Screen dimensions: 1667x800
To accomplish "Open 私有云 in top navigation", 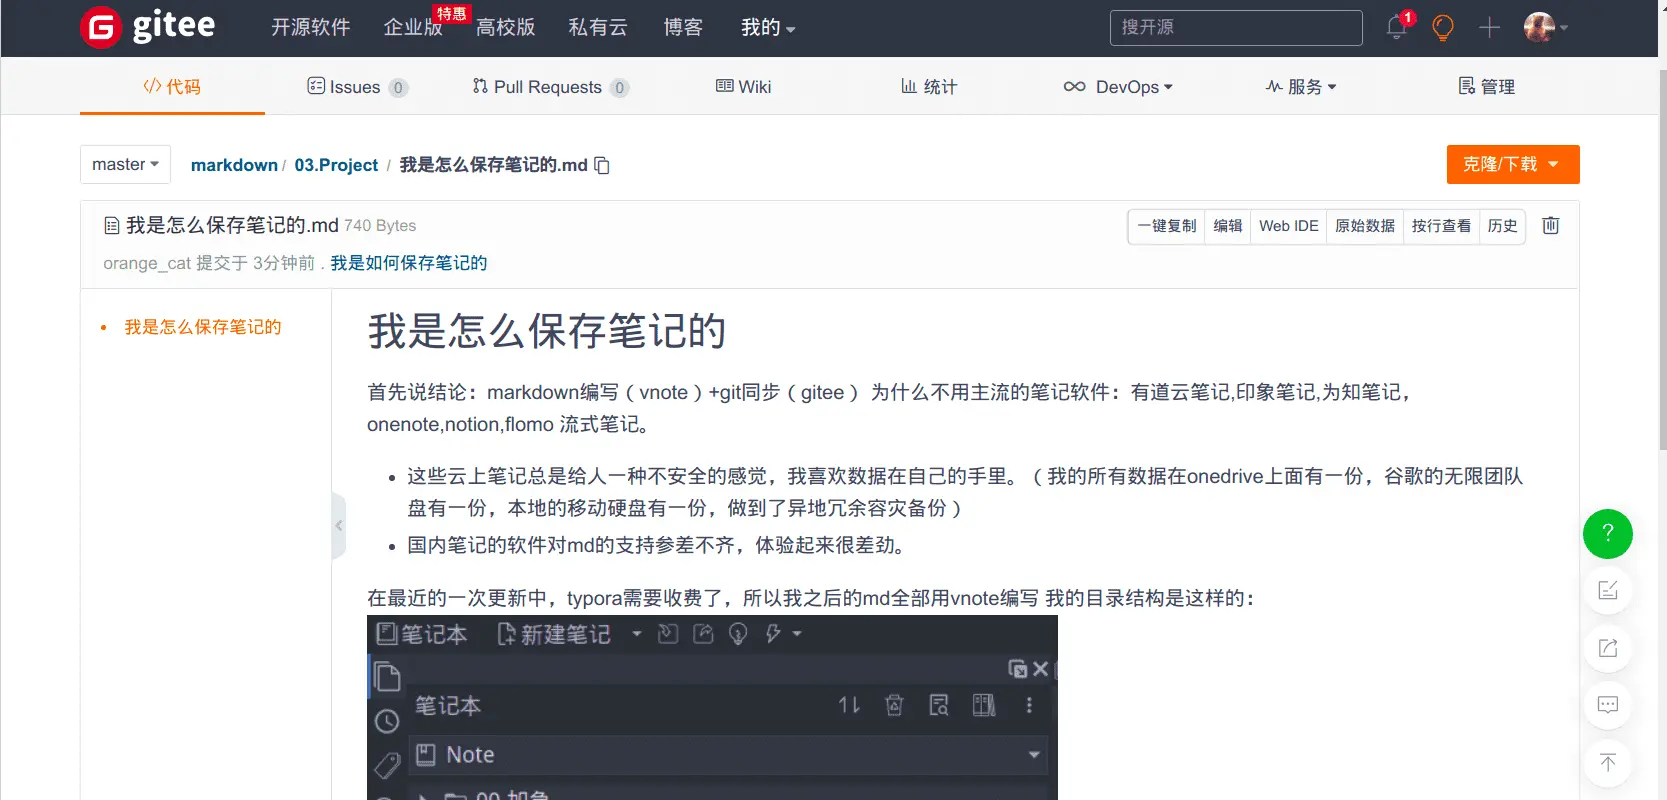I will pyautogui.click(x=598, y=27).
